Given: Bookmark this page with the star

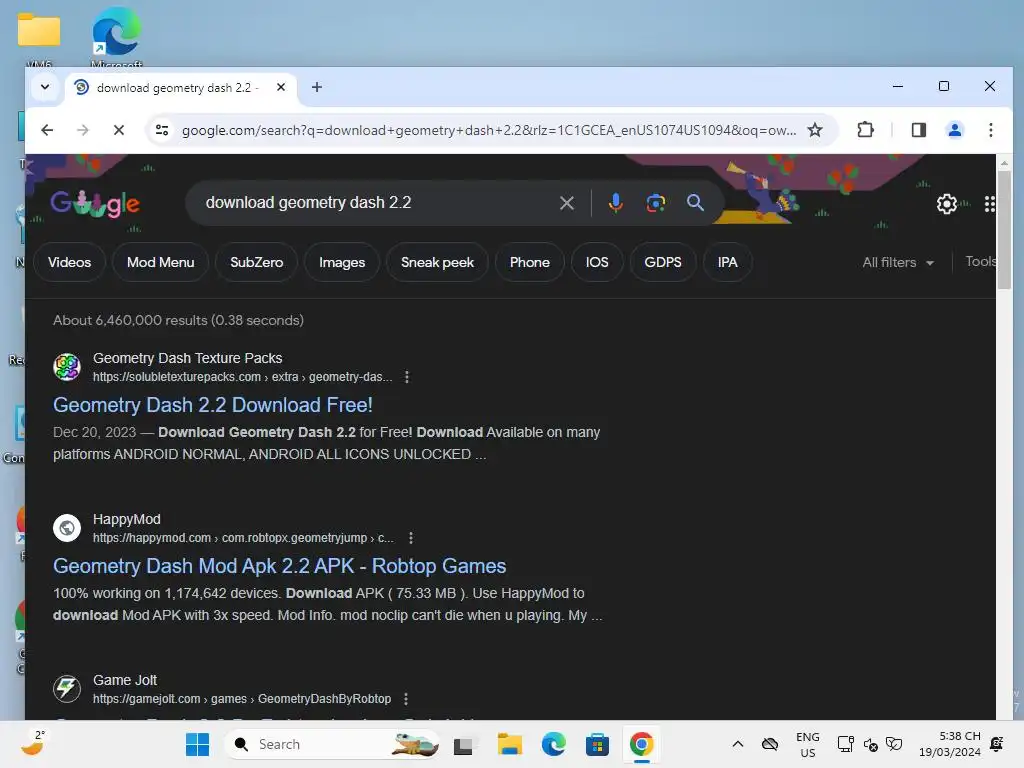Looking at the screenshot, I should coord(815,130).
